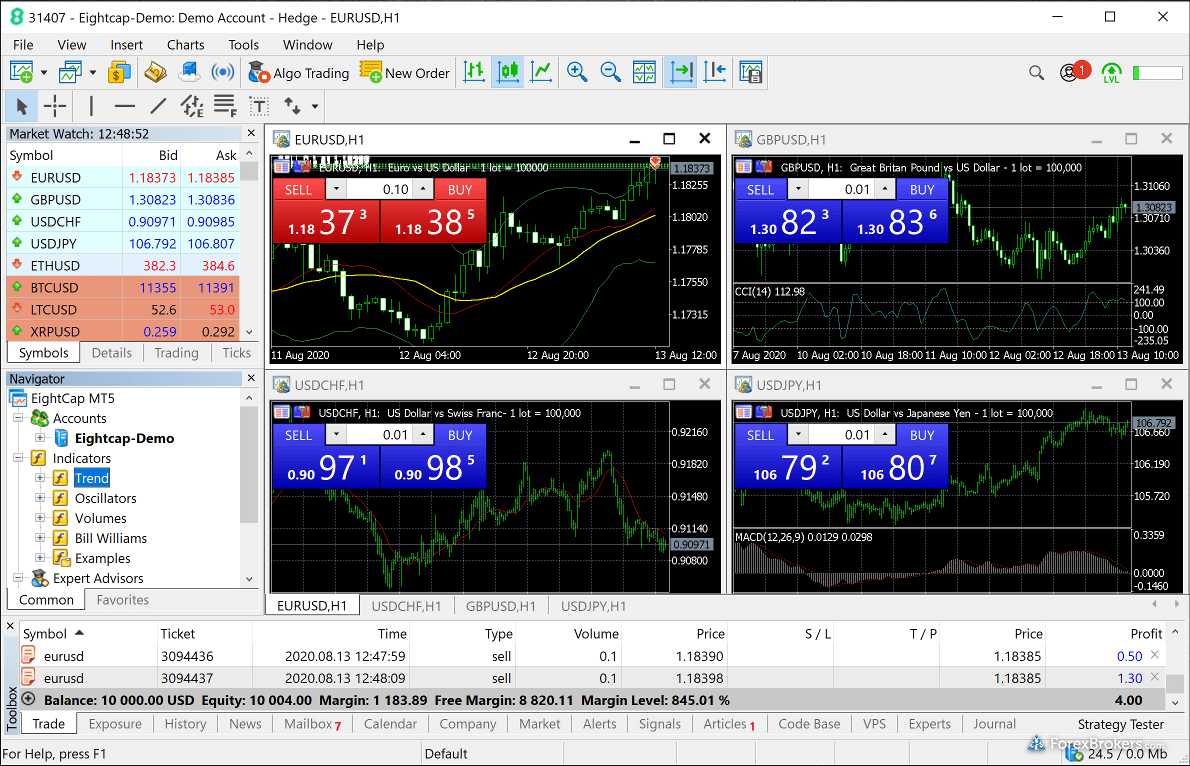Open the New Chart dropdown arrow

pyautogui.click(x=43, y=73)
